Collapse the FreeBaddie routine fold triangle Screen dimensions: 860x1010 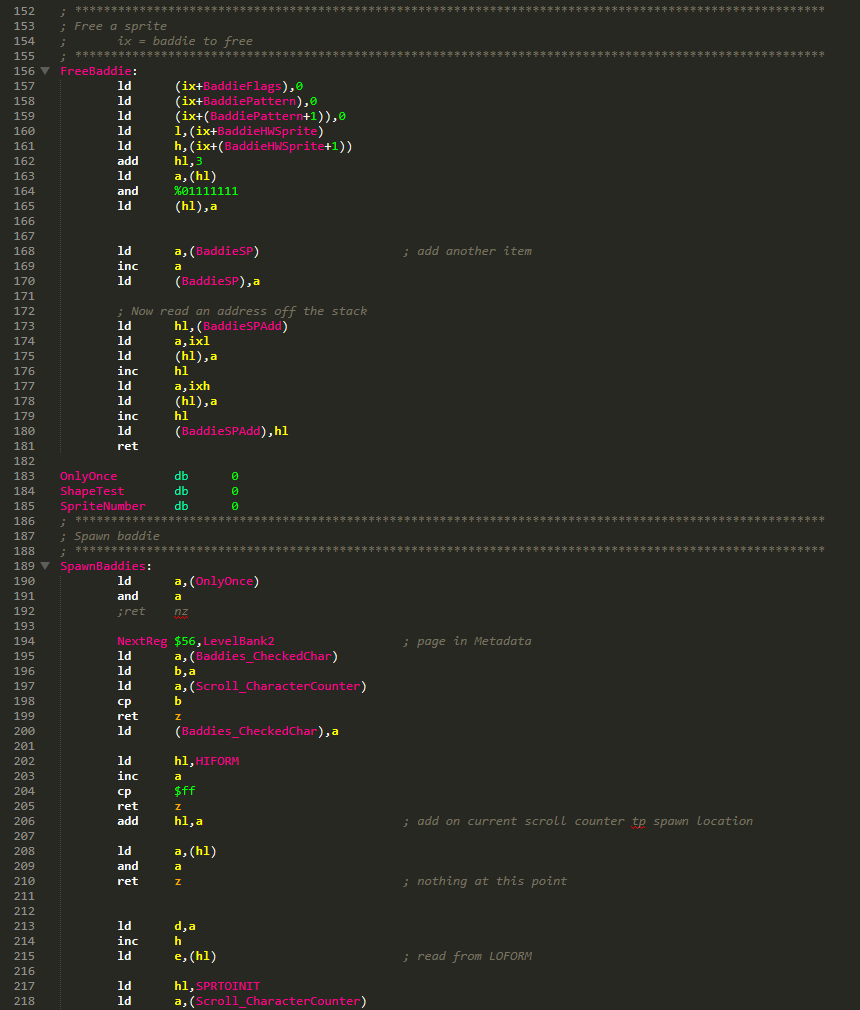[44, 71]
